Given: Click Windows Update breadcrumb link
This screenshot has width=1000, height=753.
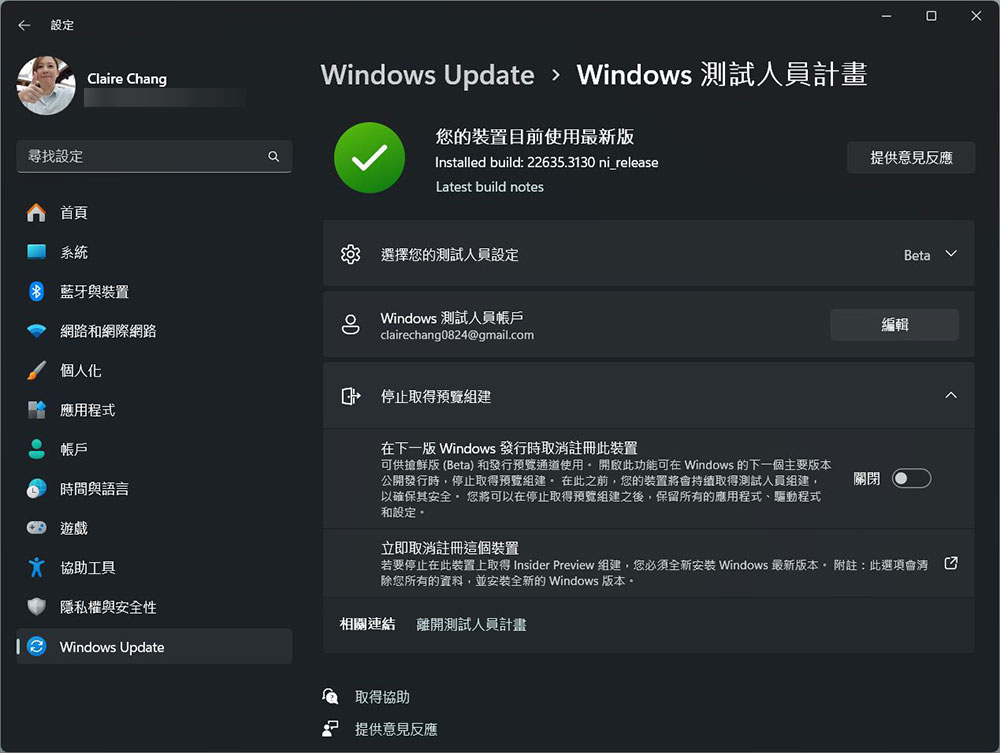Looking at the screenshot, I should [427, 75].
